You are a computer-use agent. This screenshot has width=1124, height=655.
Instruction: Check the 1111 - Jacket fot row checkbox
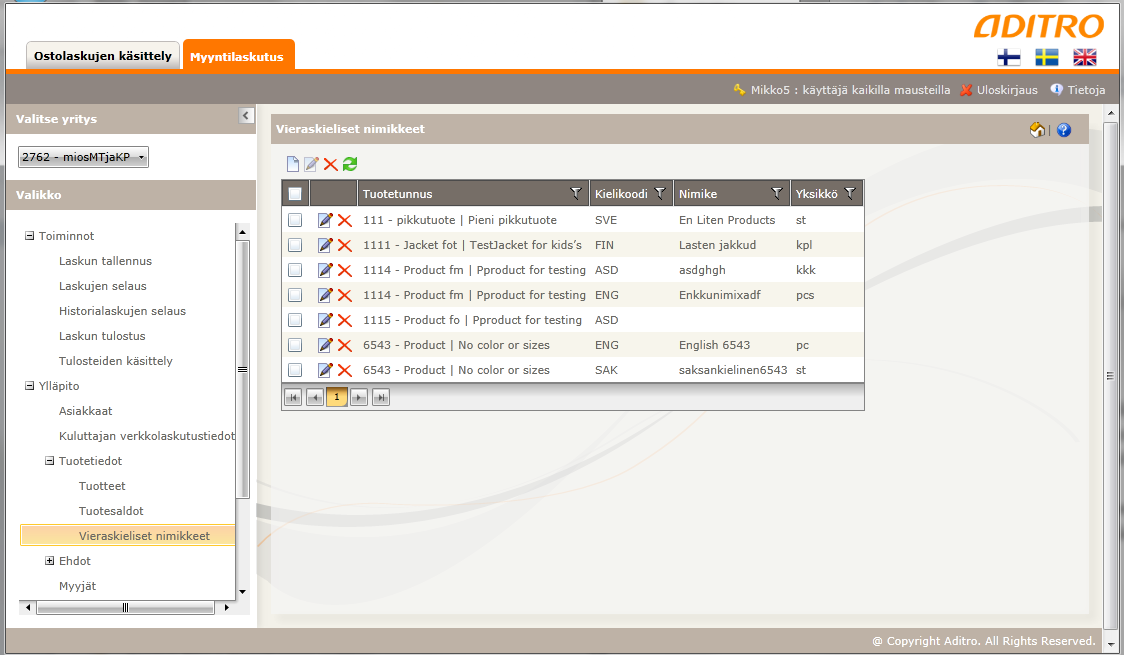(295, 245)
